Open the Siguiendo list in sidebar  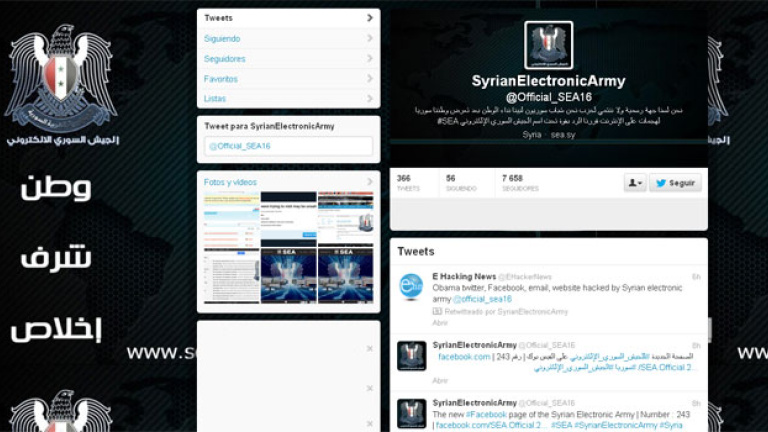[222, 38]
